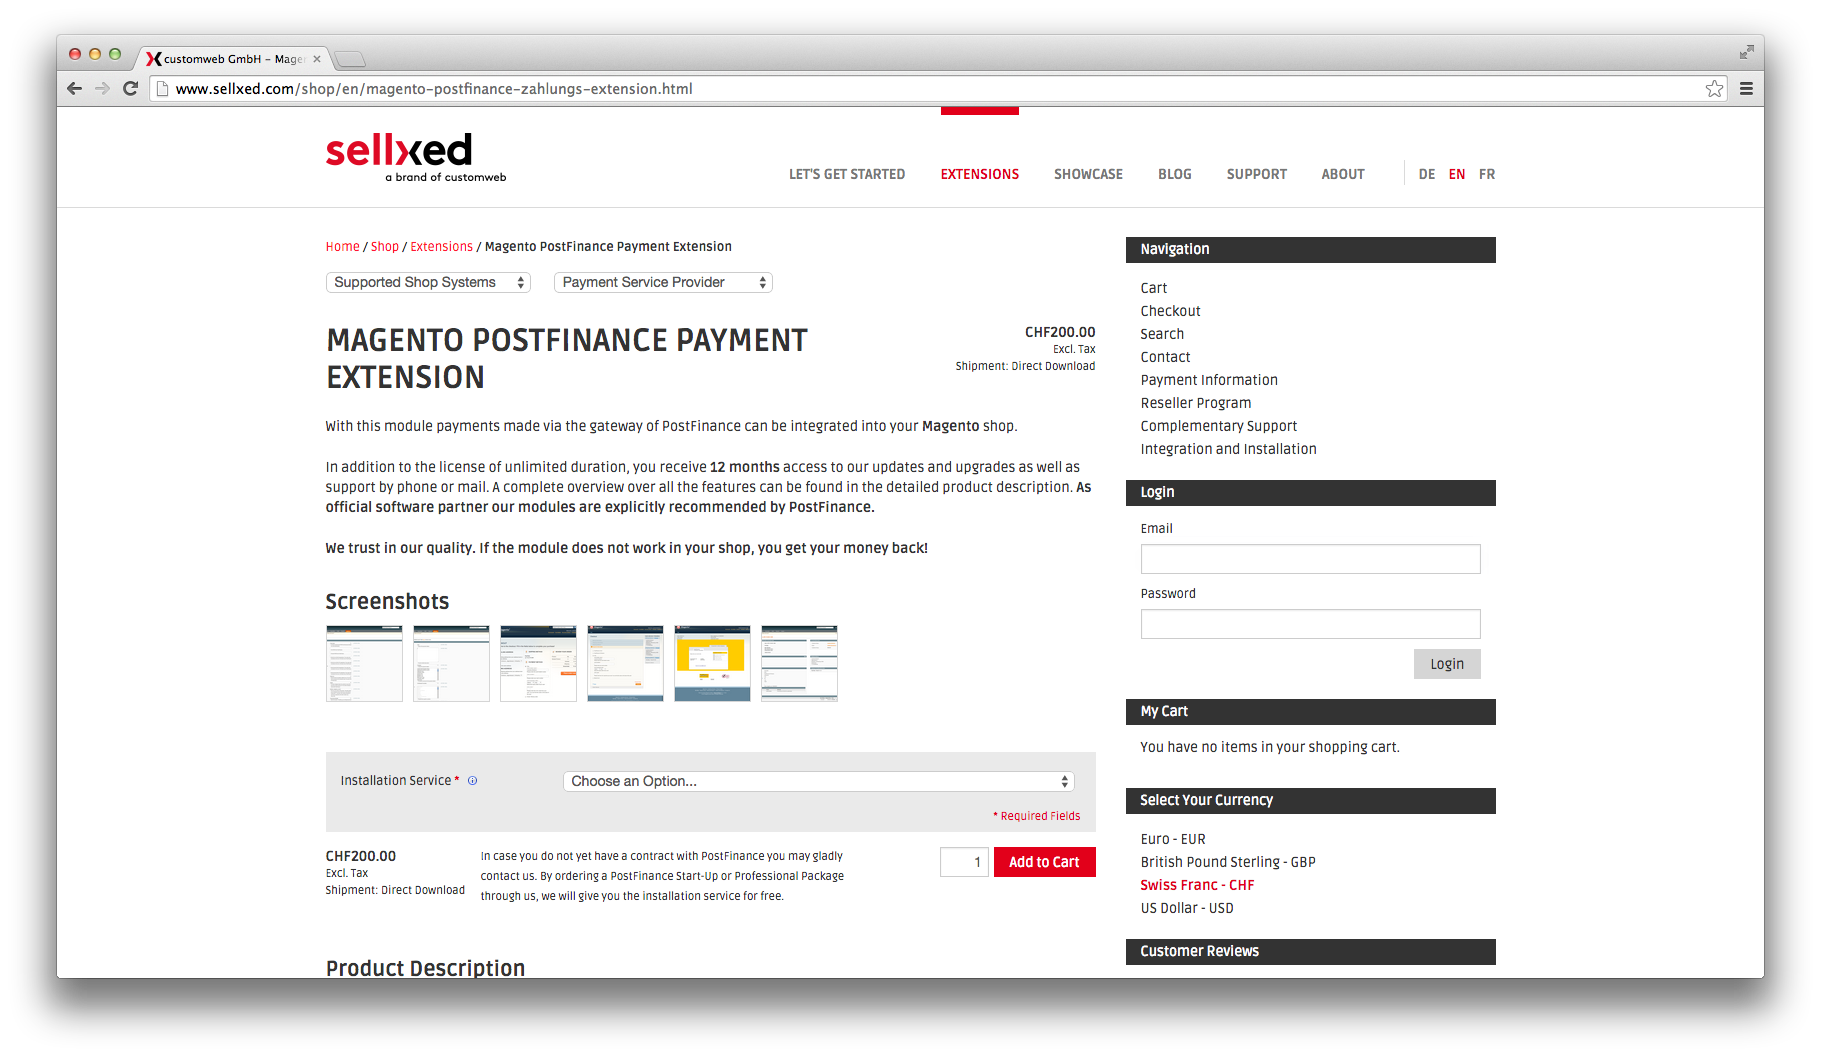Switch language to DE
1821x1057 pixels.
click(1426, 174)
